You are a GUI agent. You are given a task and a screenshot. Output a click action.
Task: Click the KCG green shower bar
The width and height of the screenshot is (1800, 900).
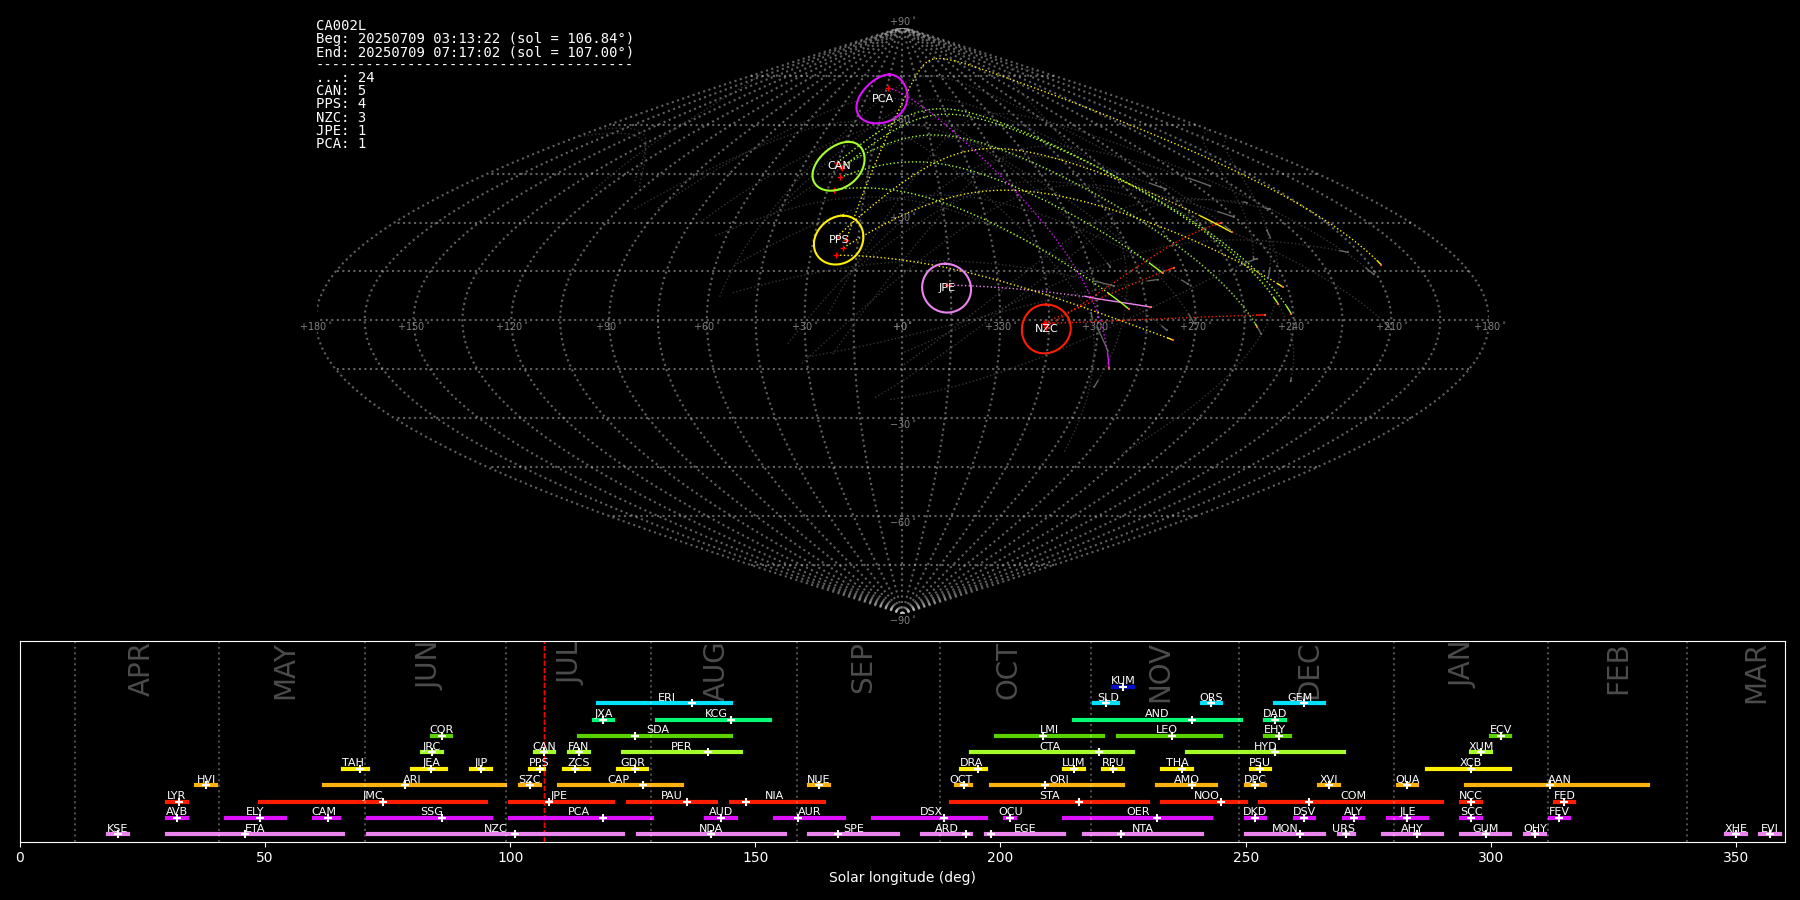click(713, 720)
